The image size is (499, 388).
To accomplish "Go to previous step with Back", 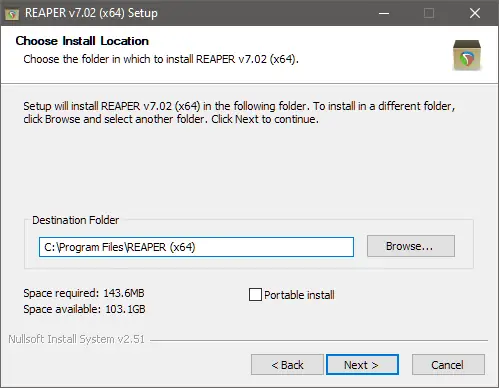I will 287,365.
